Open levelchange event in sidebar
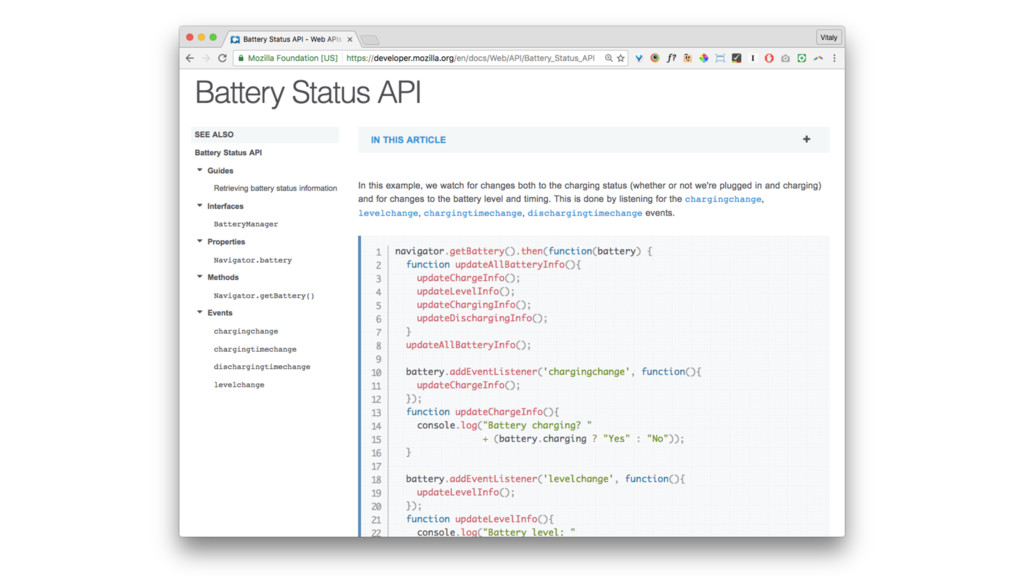The height and width of the screenshot is (576, 1024). (239, 385)
